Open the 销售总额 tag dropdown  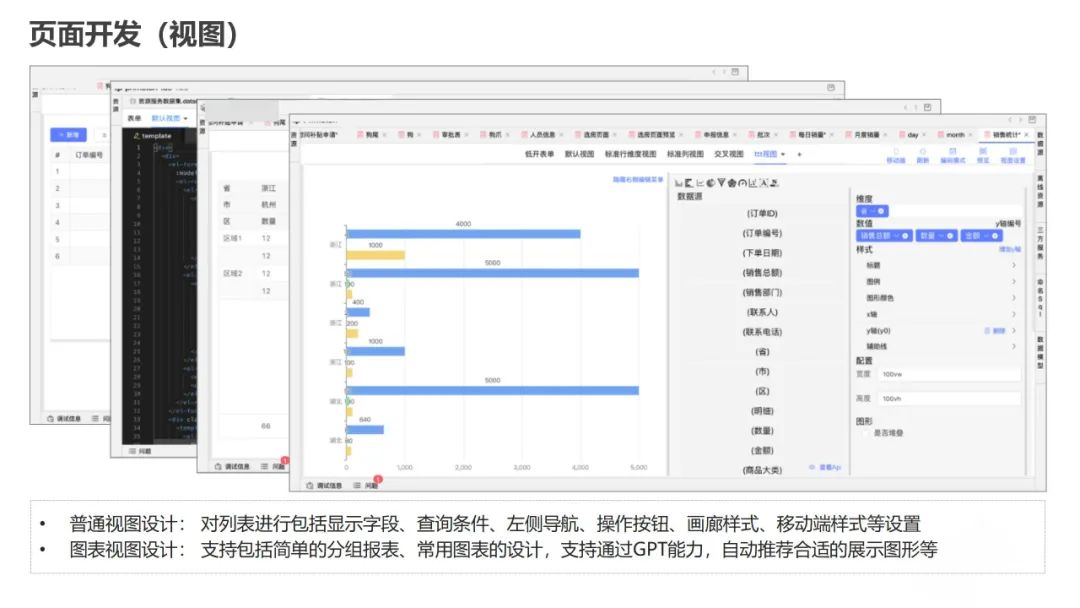pos(896,236)
